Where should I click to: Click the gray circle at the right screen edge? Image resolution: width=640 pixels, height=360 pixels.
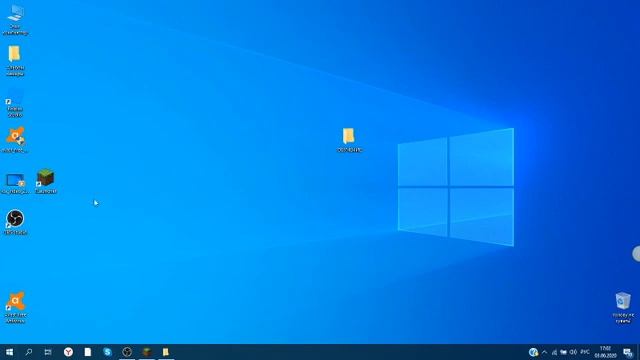[636, 253]
